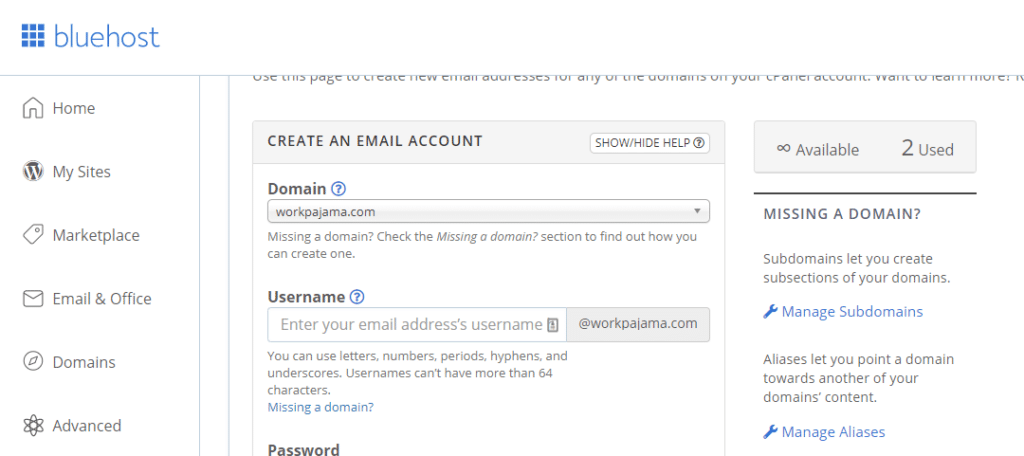Click the Domain field label
Viewport: 1024px width, 456px height.
[296, 189]
